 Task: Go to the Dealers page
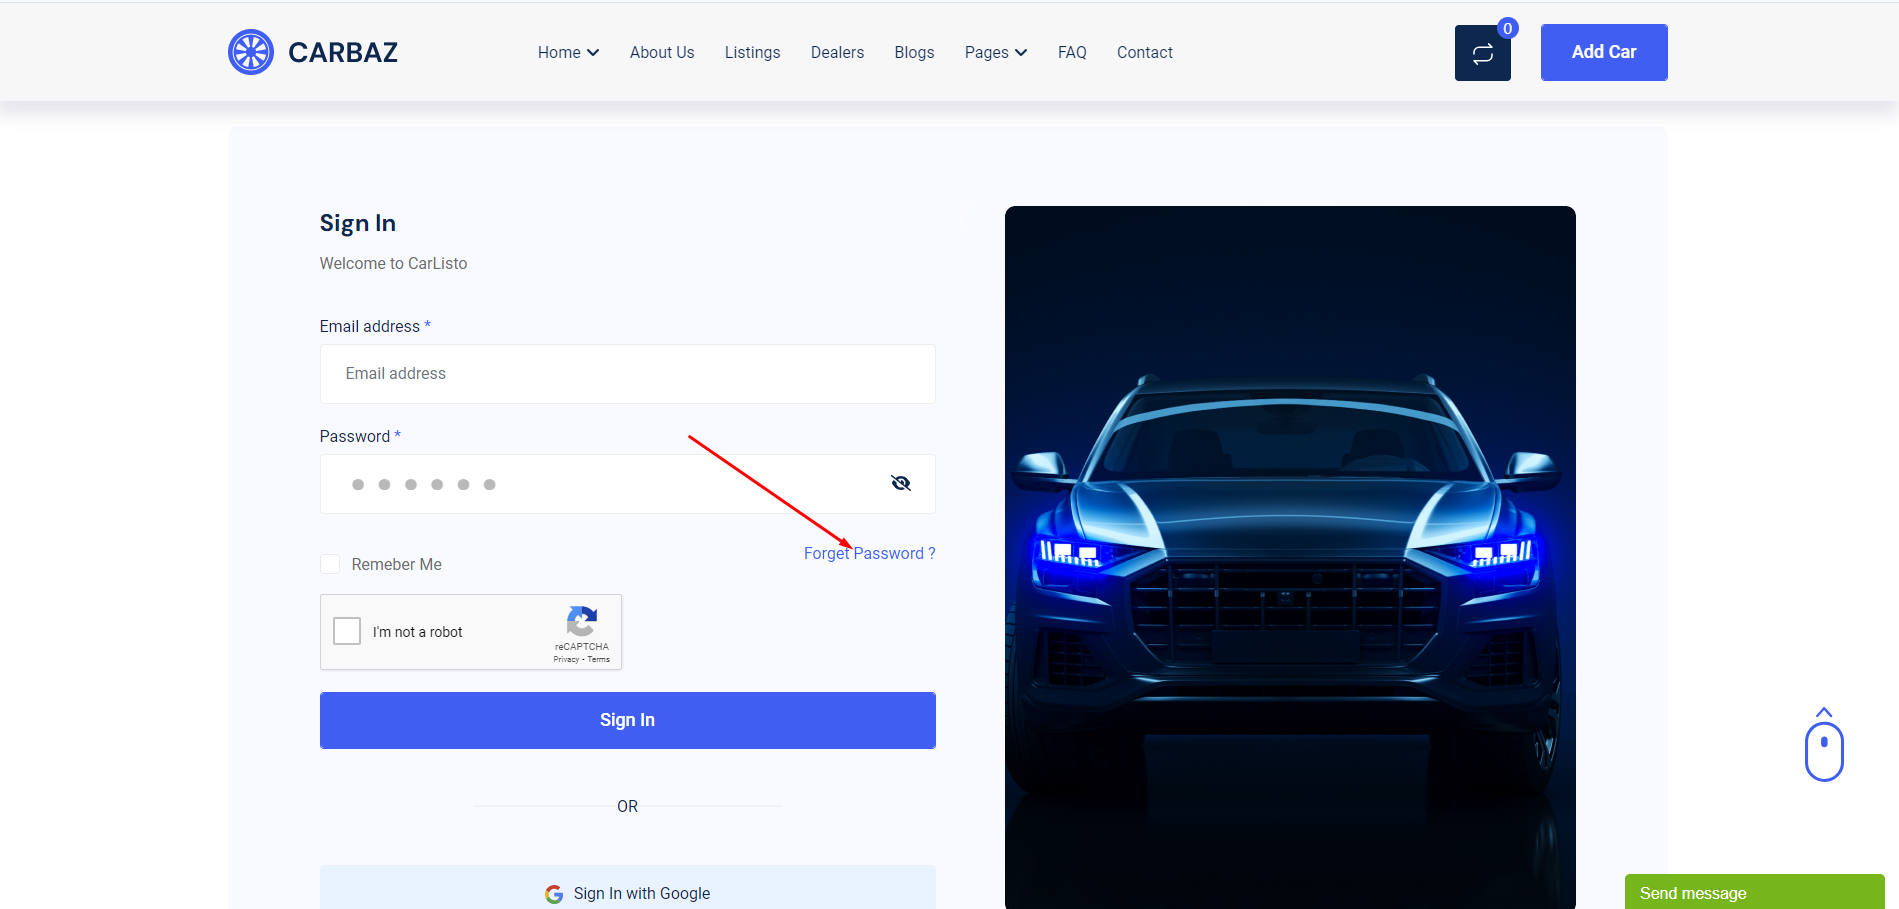pos(837,52)
